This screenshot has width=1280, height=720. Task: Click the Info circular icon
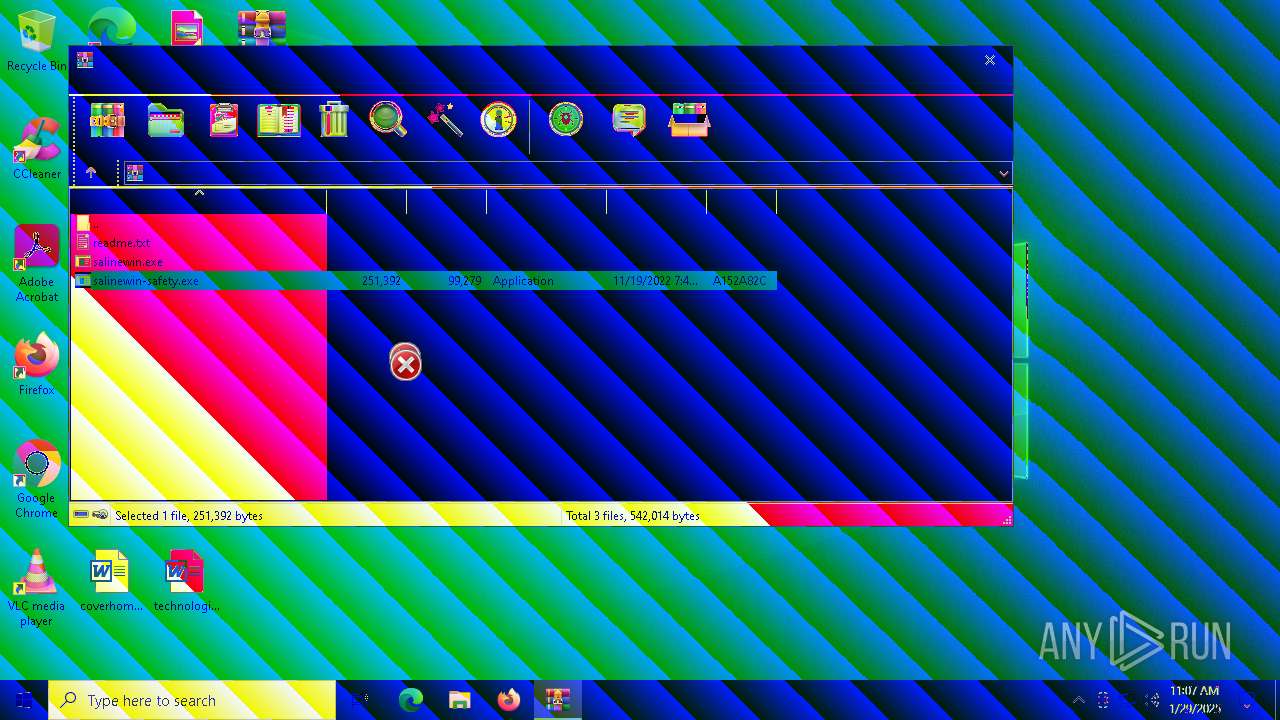pyautogui.click(x=498, y=120)
